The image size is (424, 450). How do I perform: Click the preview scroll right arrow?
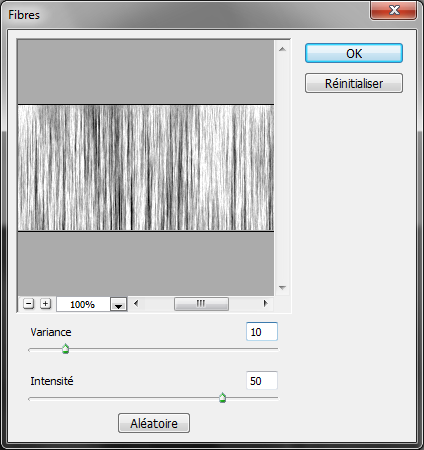(265, 303)
